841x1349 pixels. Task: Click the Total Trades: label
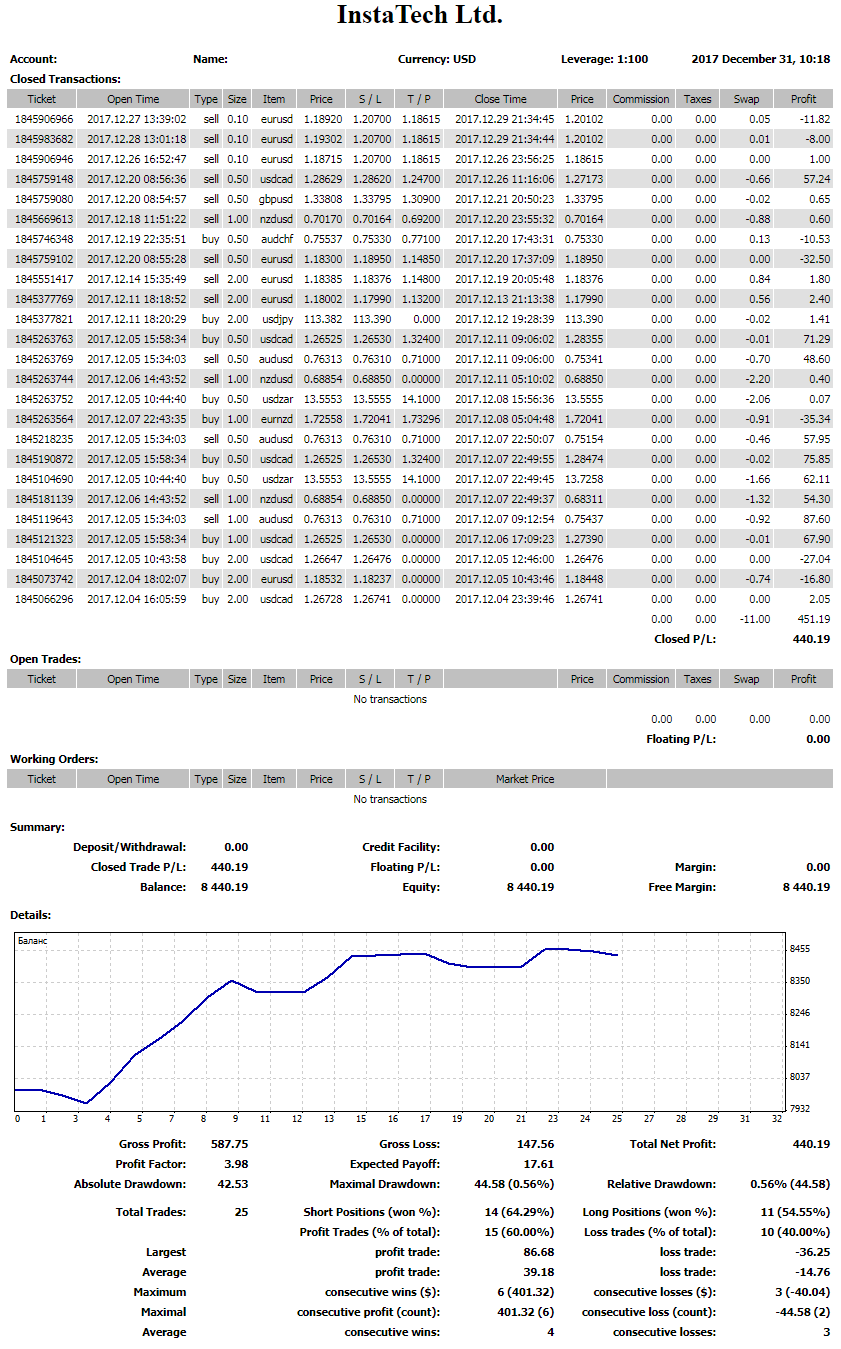151,1212
